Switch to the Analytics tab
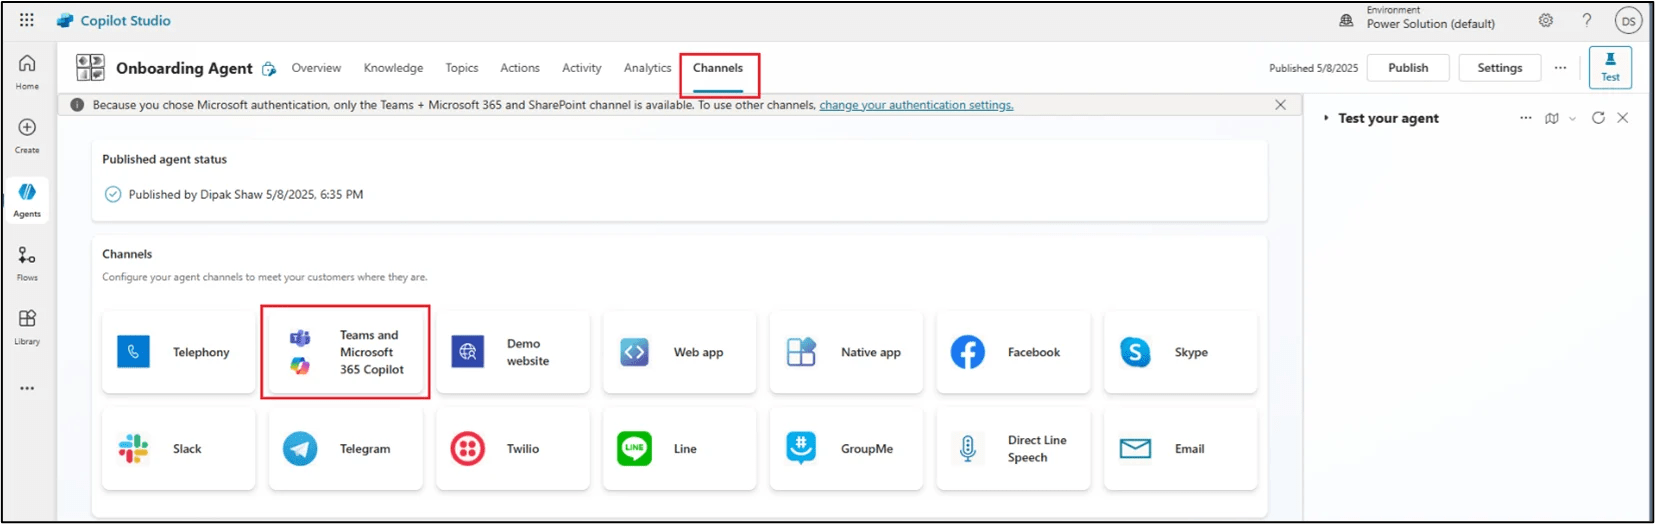This screenshot has width=1655, height=524. pos(647,68)
